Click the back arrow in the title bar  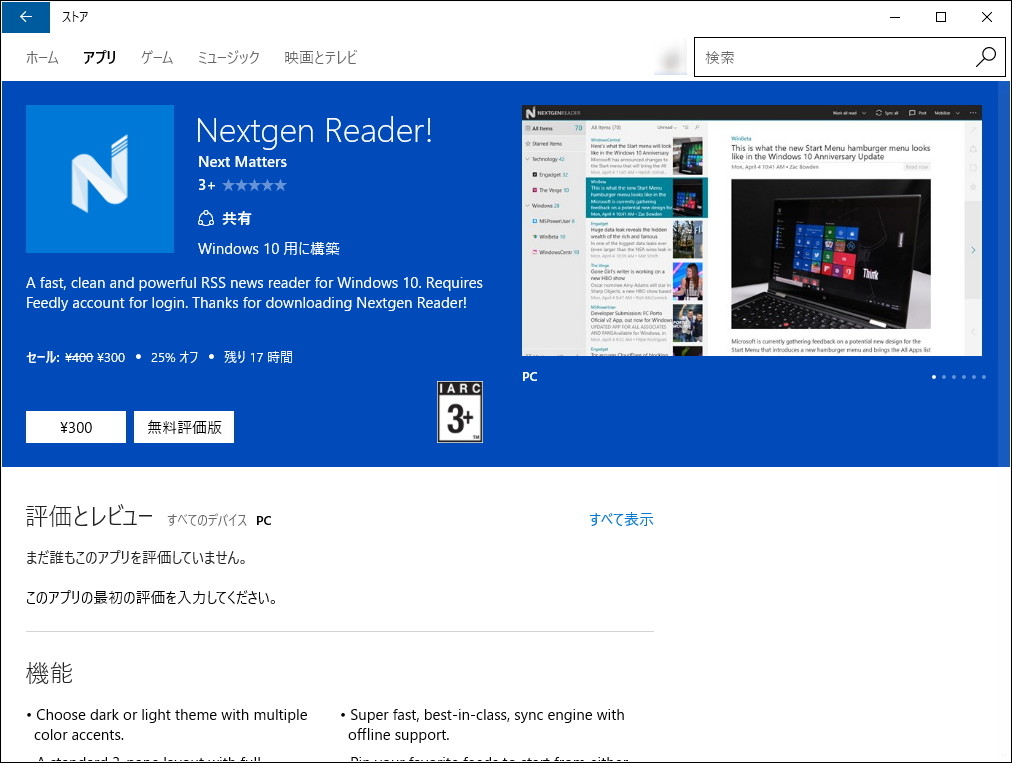25,17
